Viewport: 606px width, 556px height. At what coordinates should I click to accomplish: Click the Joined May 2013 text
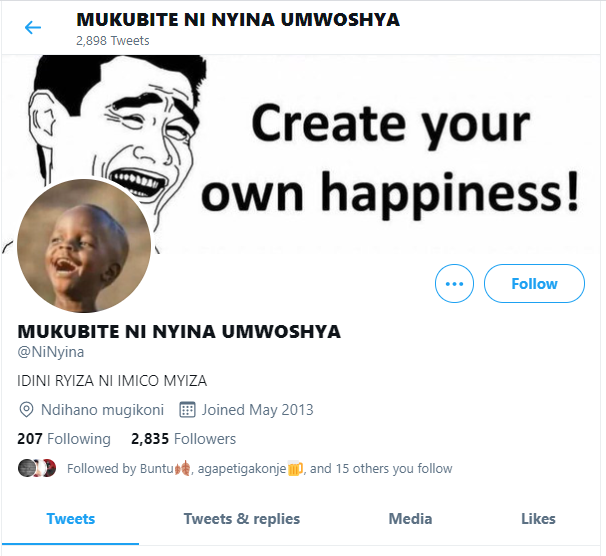click(258, 410)
